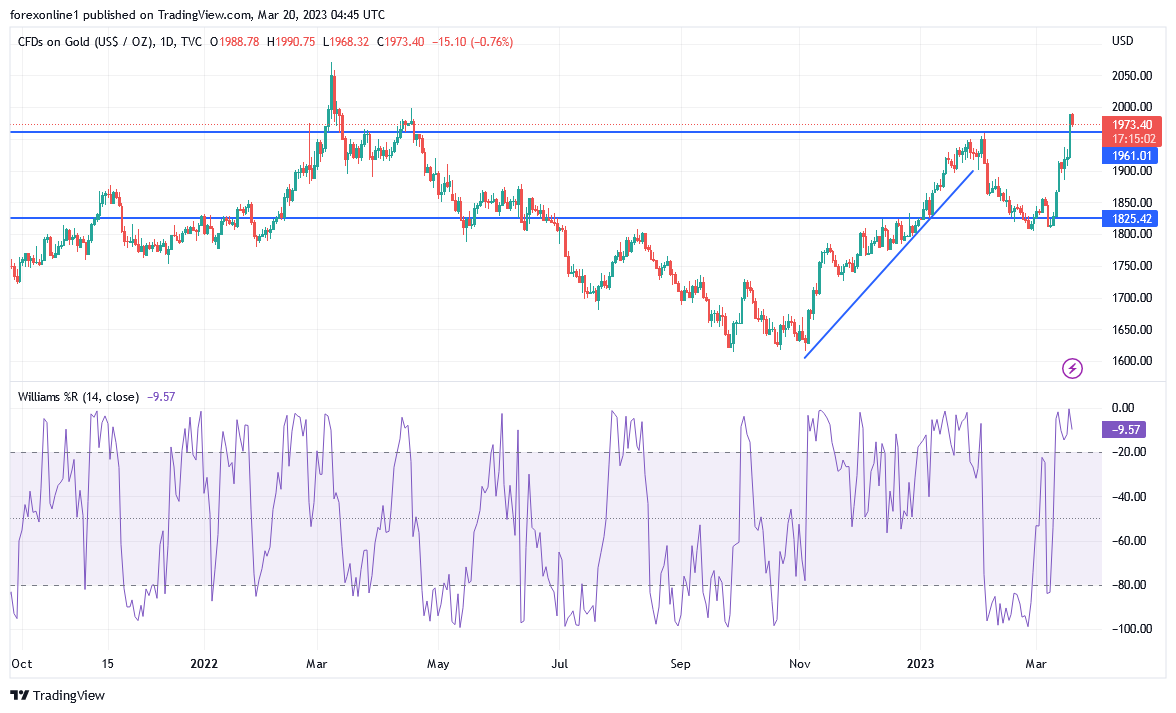Click the 1D interval label in chart header
The image size is (1176, 713).
(167, 42)
